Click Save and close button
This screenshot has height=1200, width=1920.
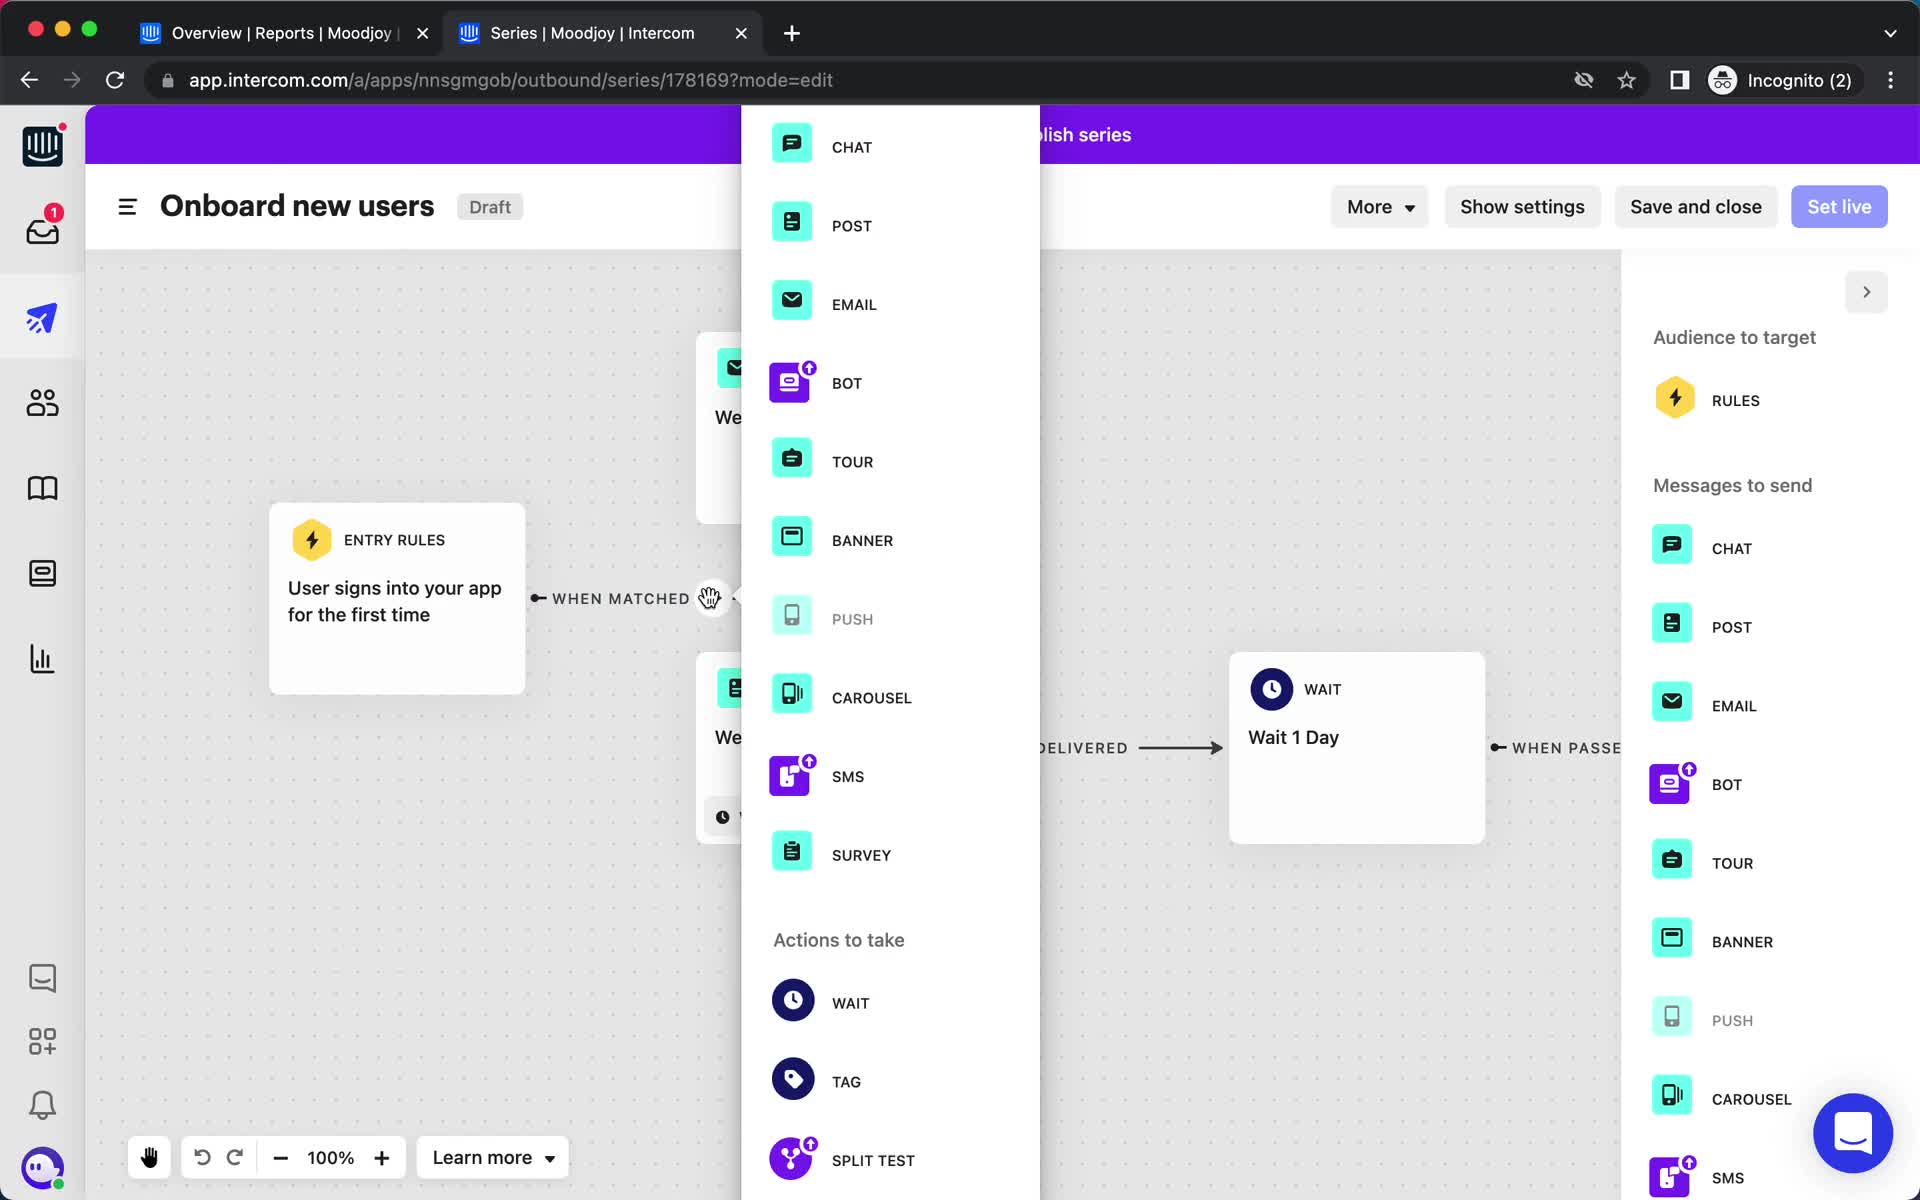pos(1695,206)
